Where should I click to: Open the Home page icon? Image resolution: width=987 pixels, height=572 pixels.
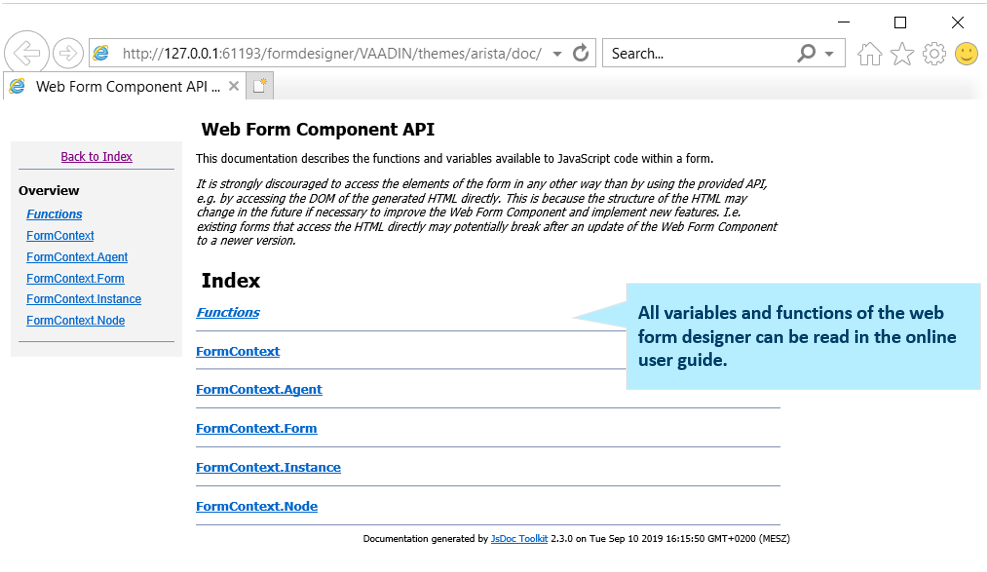coord(869,54)
